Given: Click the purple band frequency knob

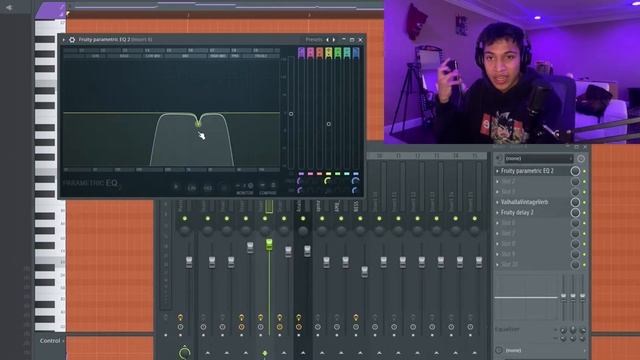Looking at the screenshot, I should (300, 181).
